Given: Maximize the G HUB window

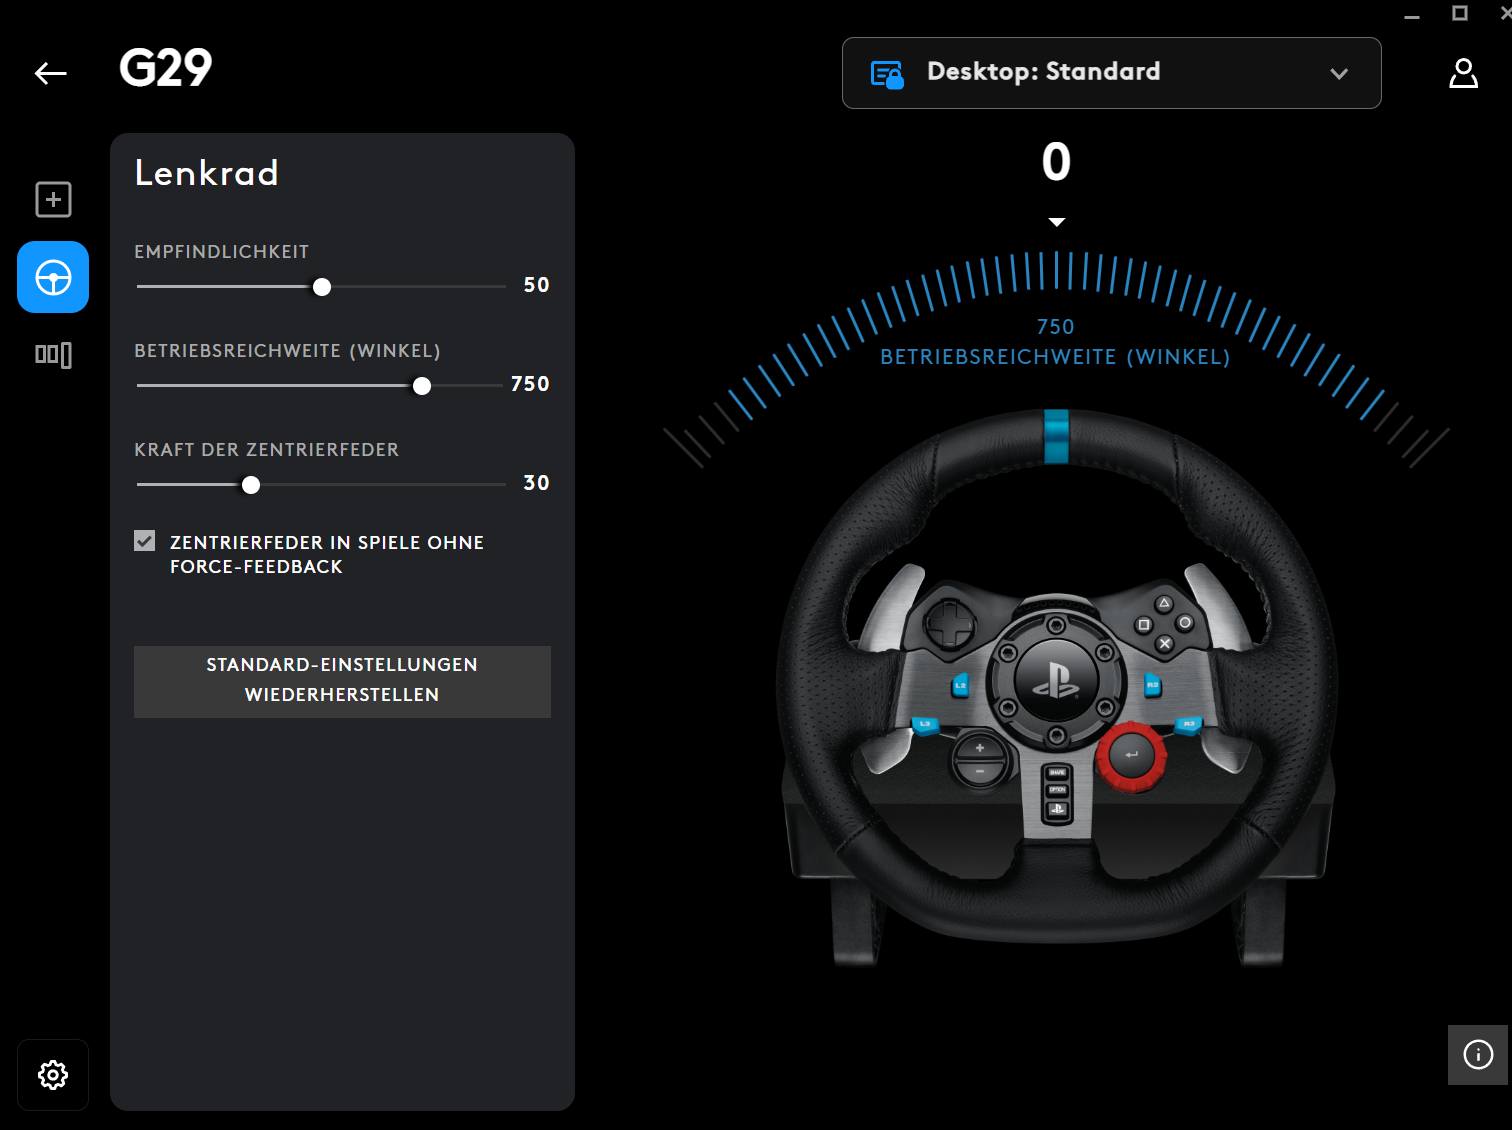Looking at the screenshot, I should [x=1460, y=13].
